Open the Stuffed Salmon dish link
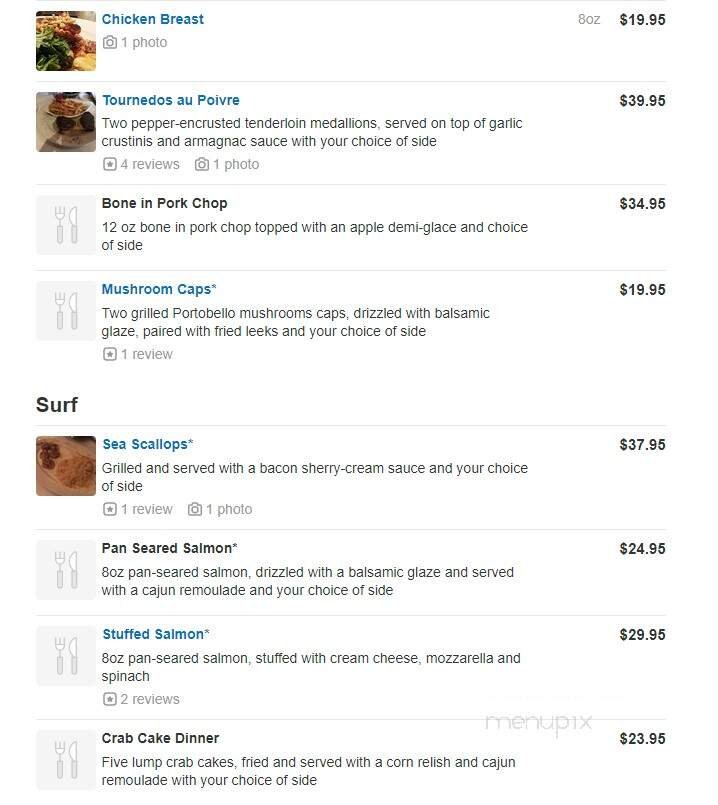This screenshot has height=805, width=718. pos(153,634)
